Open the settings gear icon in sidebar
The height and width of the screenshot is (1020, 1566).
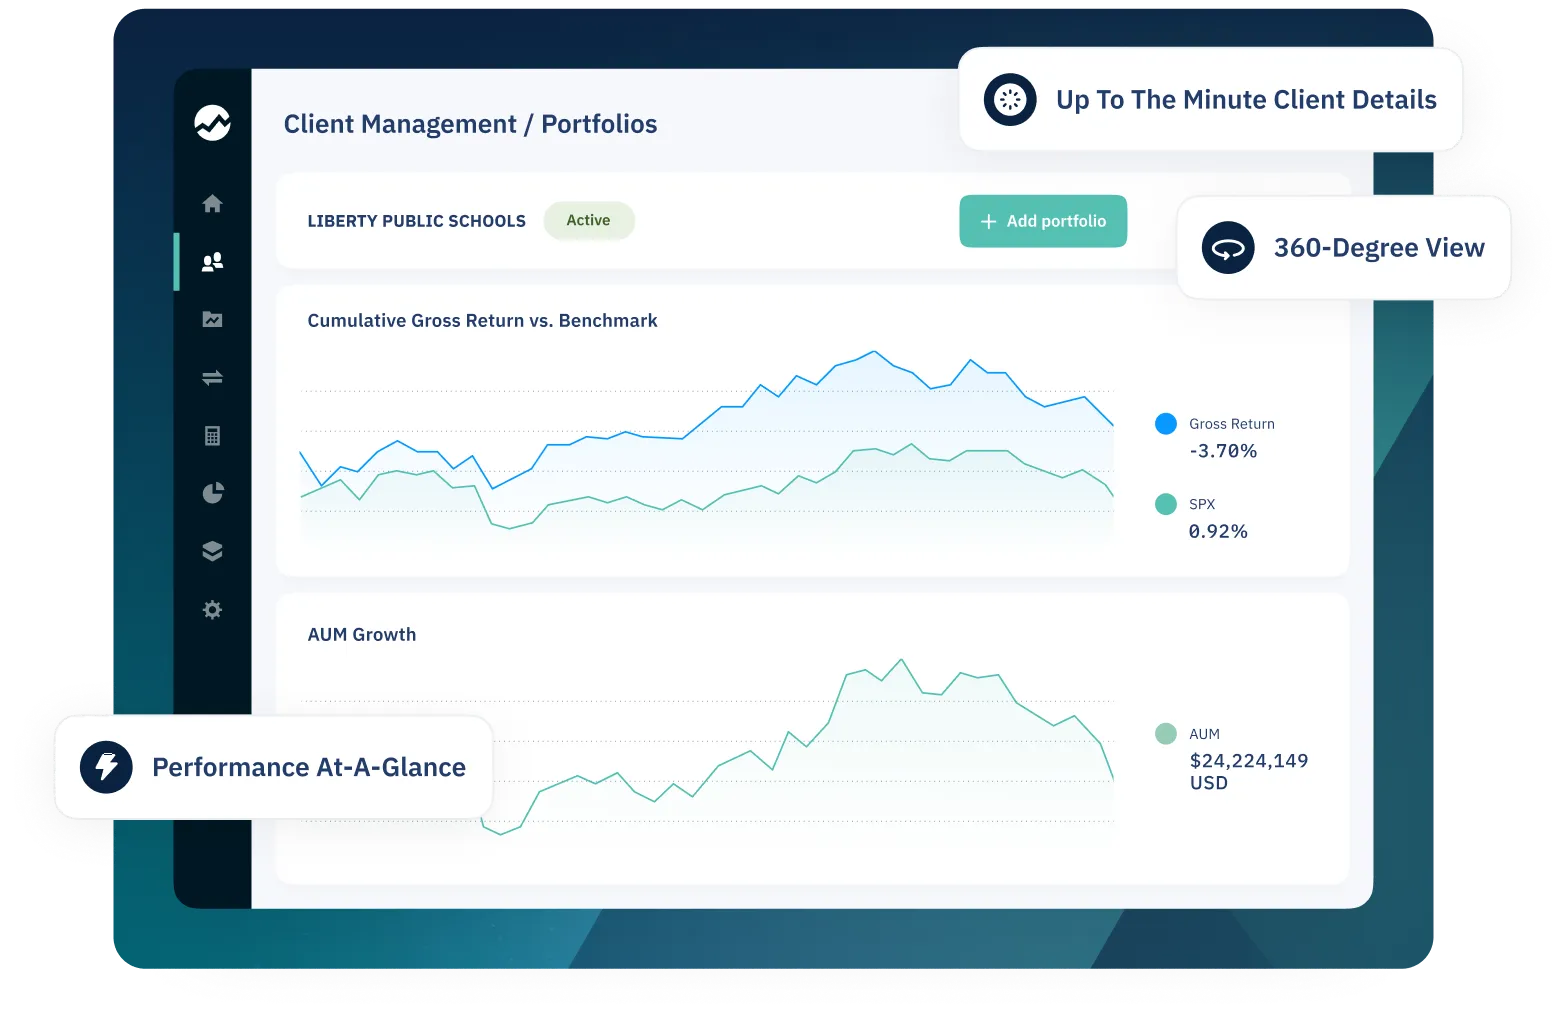pos(212,610)
